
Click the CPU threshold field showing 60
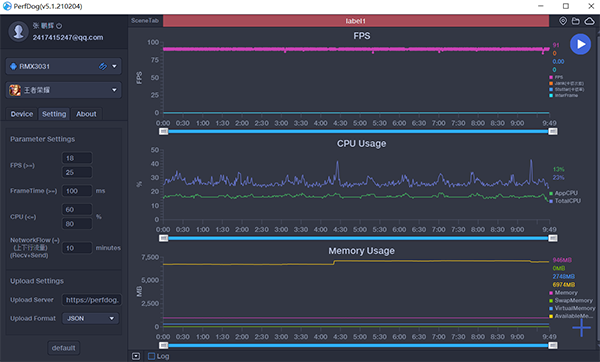pyautogui.click(x=77, y=209)
